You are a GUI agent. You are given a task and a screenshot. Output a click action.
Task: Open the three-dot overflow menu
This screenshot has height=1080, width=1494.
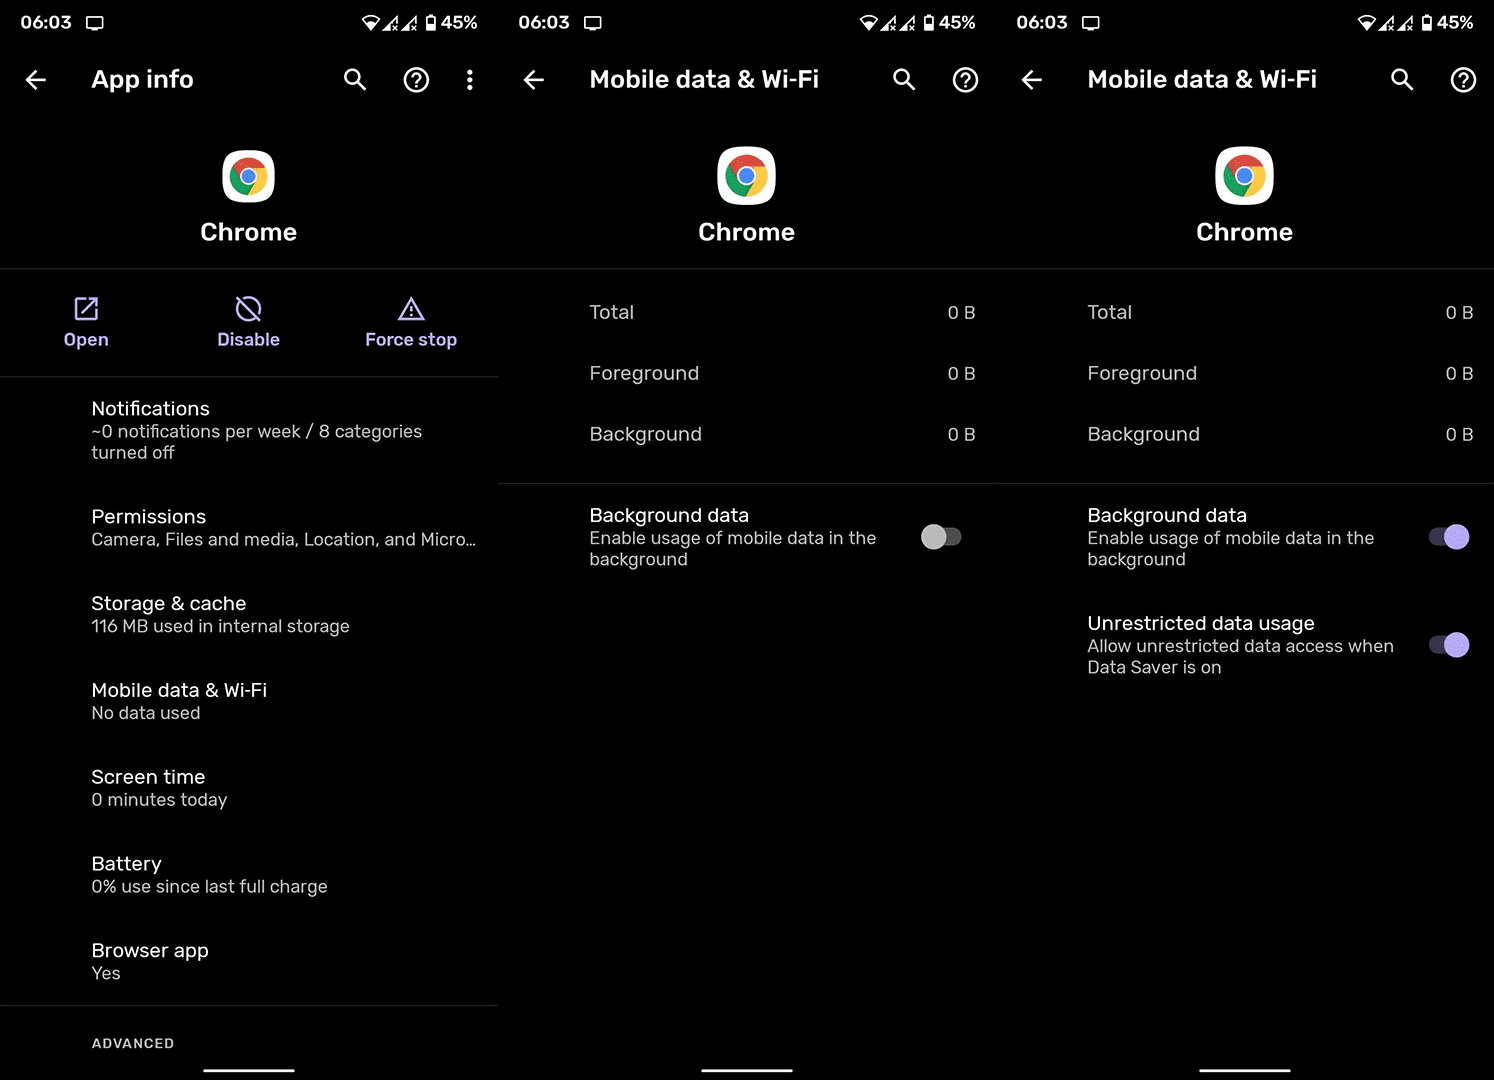470,80
